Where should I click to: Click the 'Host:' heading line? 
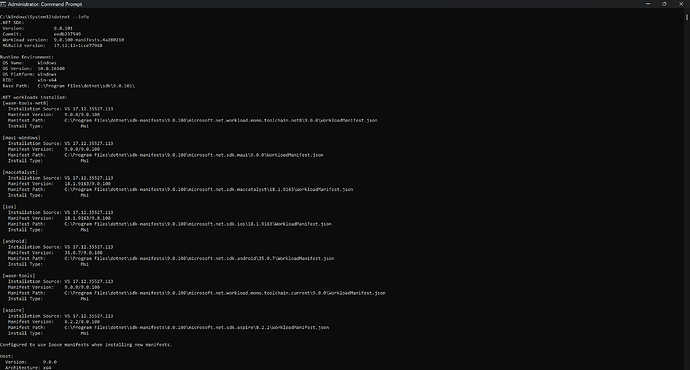[x=7, y=356]
